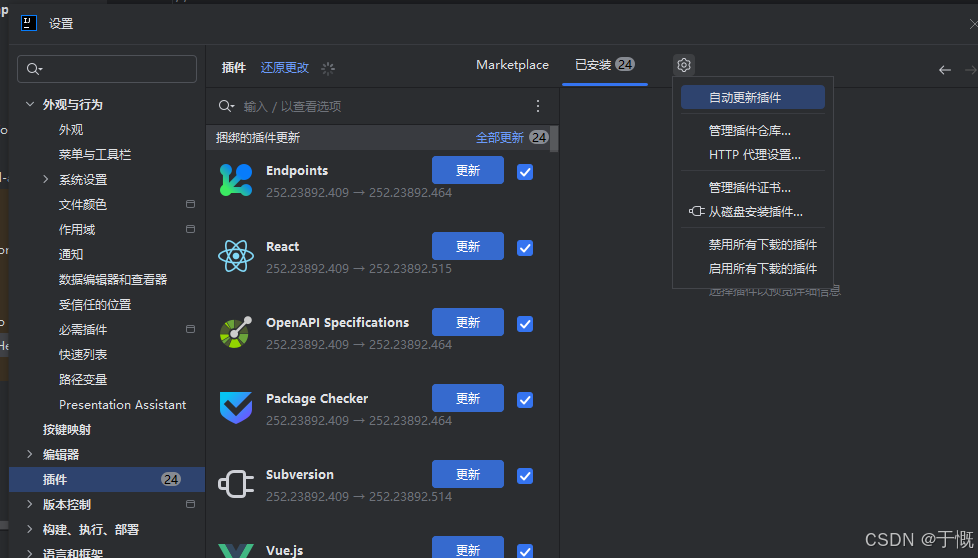Choose 从磁盘安装插件... menu item
Viewport: 978px width, 558px height.
753,212
